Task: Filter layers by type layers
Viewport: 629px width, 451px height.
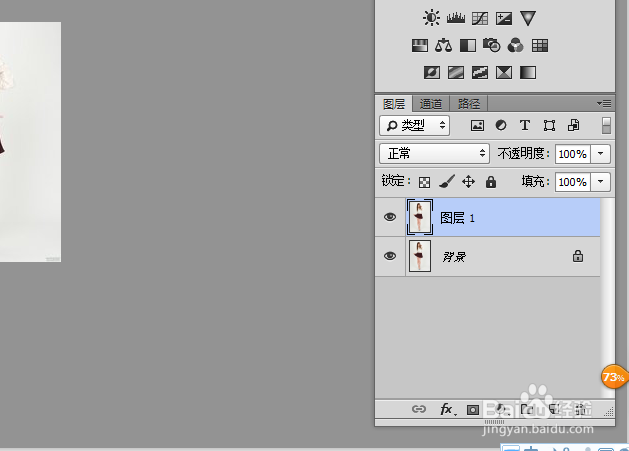Action: tap(525, 126)
